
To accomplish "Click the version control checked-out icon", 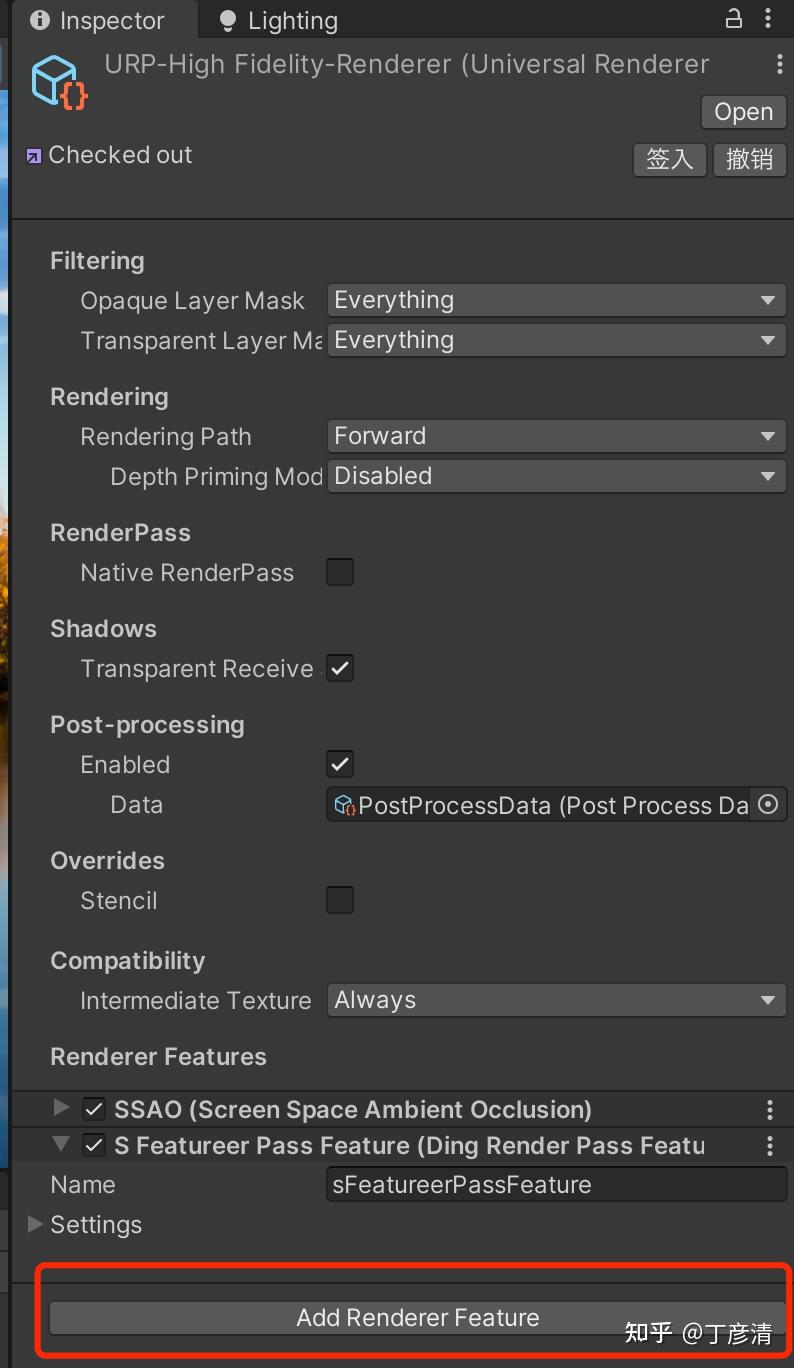I will (33, 155).
